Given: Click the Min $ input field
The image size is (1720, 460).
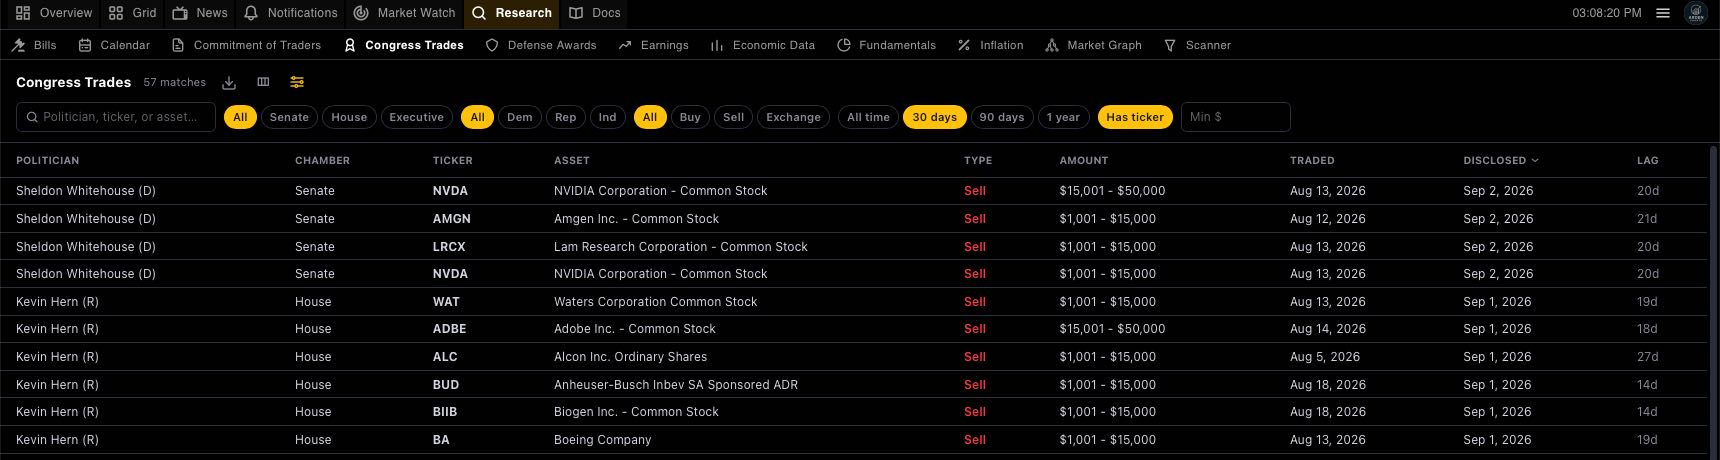Looking at the screenshot, I should tap(1236, 117).
